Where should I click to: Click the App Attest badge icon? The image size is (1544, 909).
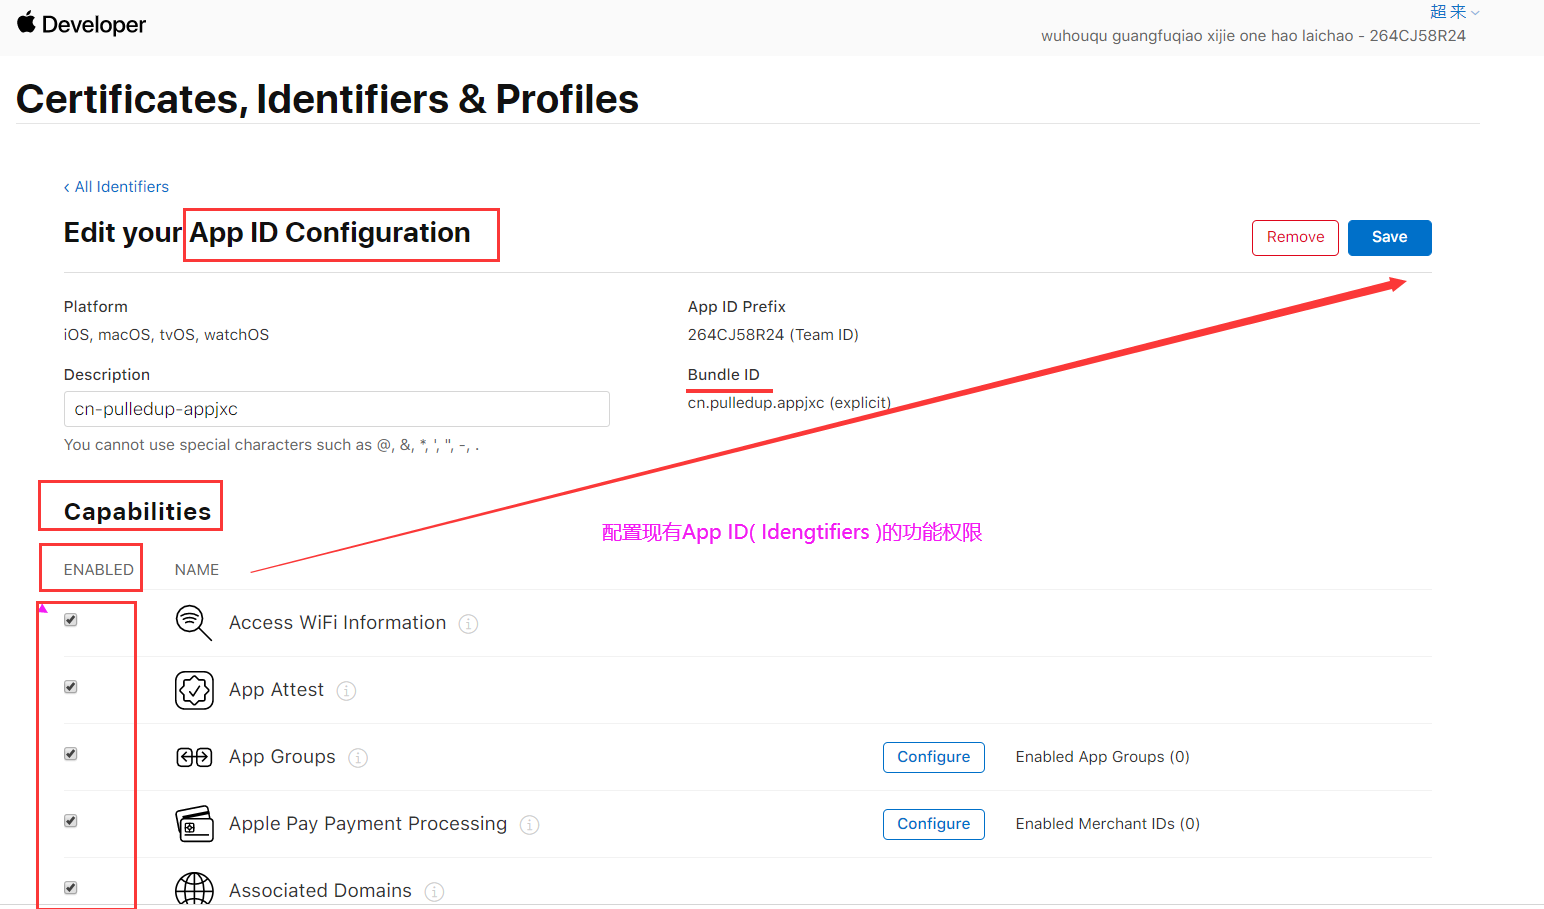[194, 690]
